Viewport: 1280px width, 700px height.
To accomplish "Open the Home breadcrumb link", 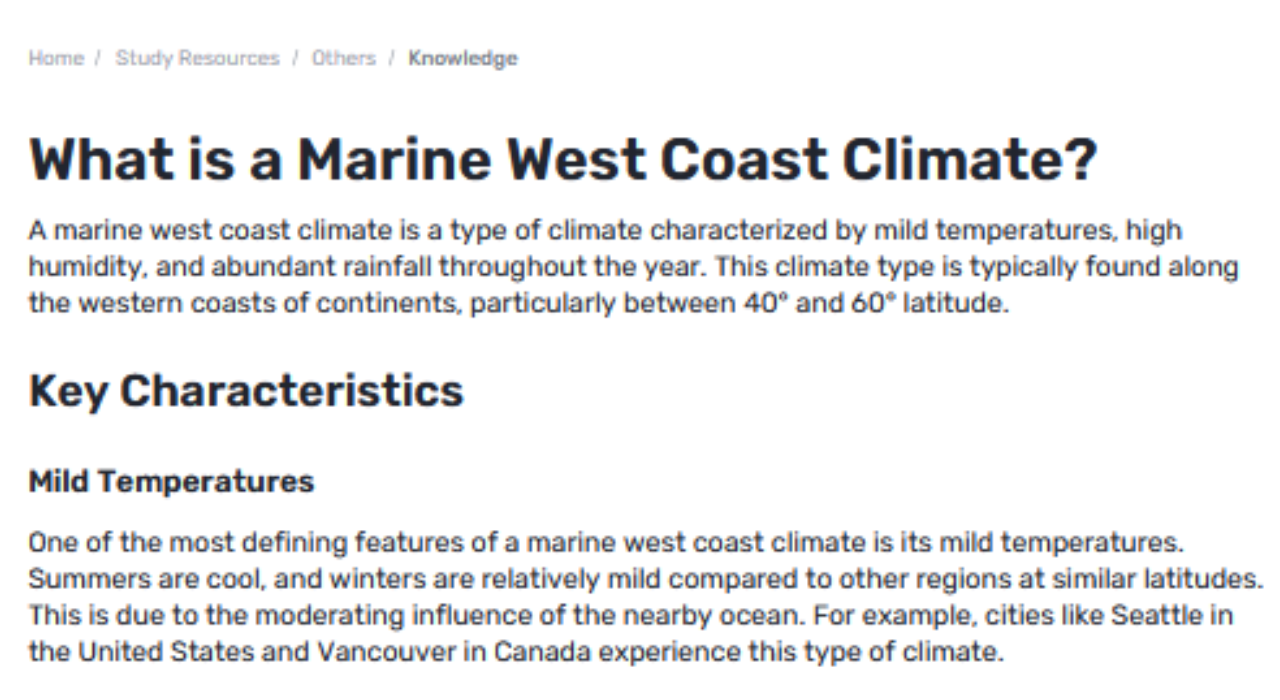I will (55, 57).
